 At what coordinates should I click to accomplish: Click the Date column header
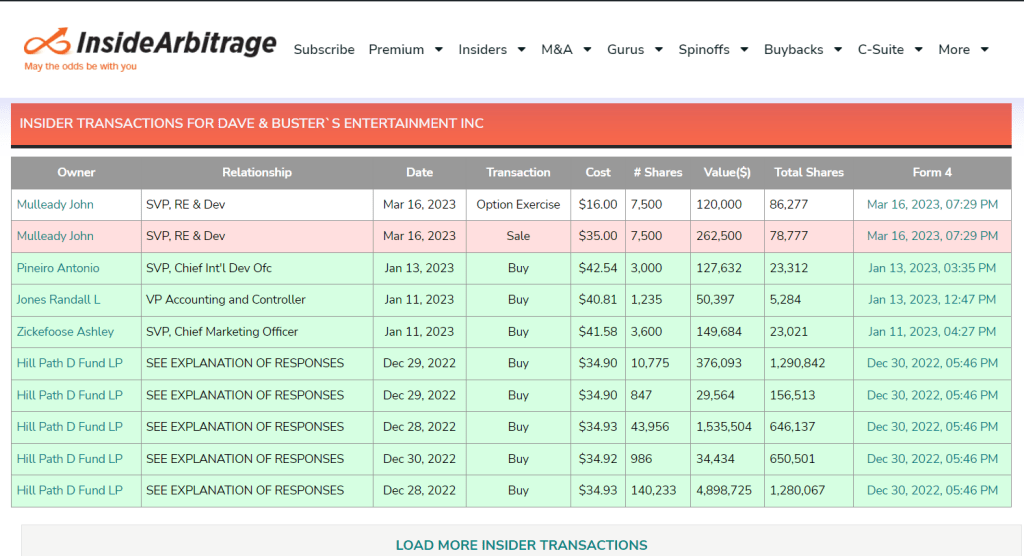pyautogui.click(x=419, y=172)
